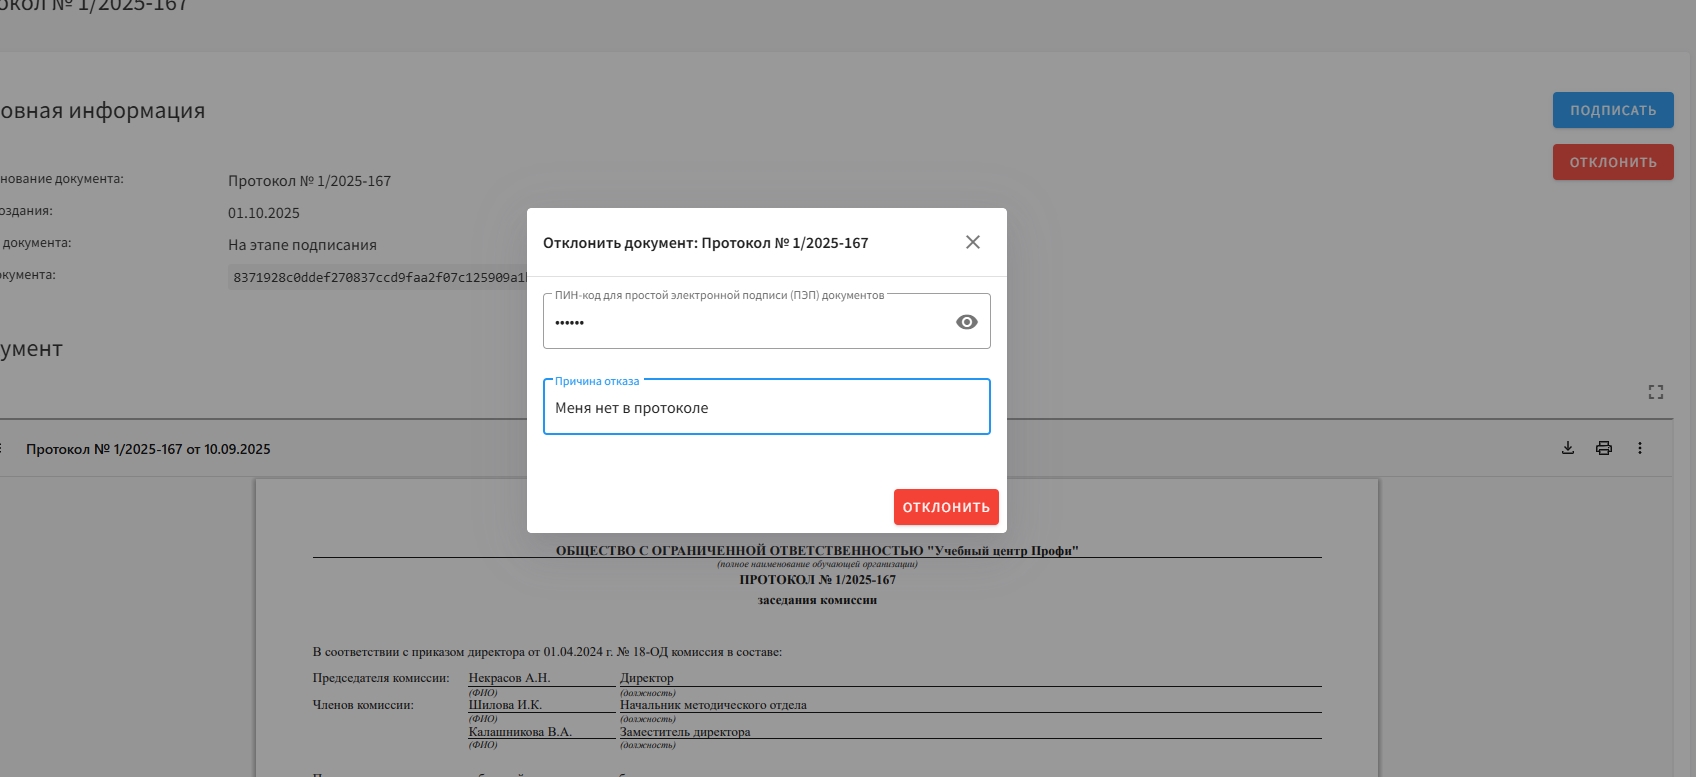This screenshot has width=1696, height=777.
Task: Open PDF viewer more options menu
Action: coord(1639,448)
